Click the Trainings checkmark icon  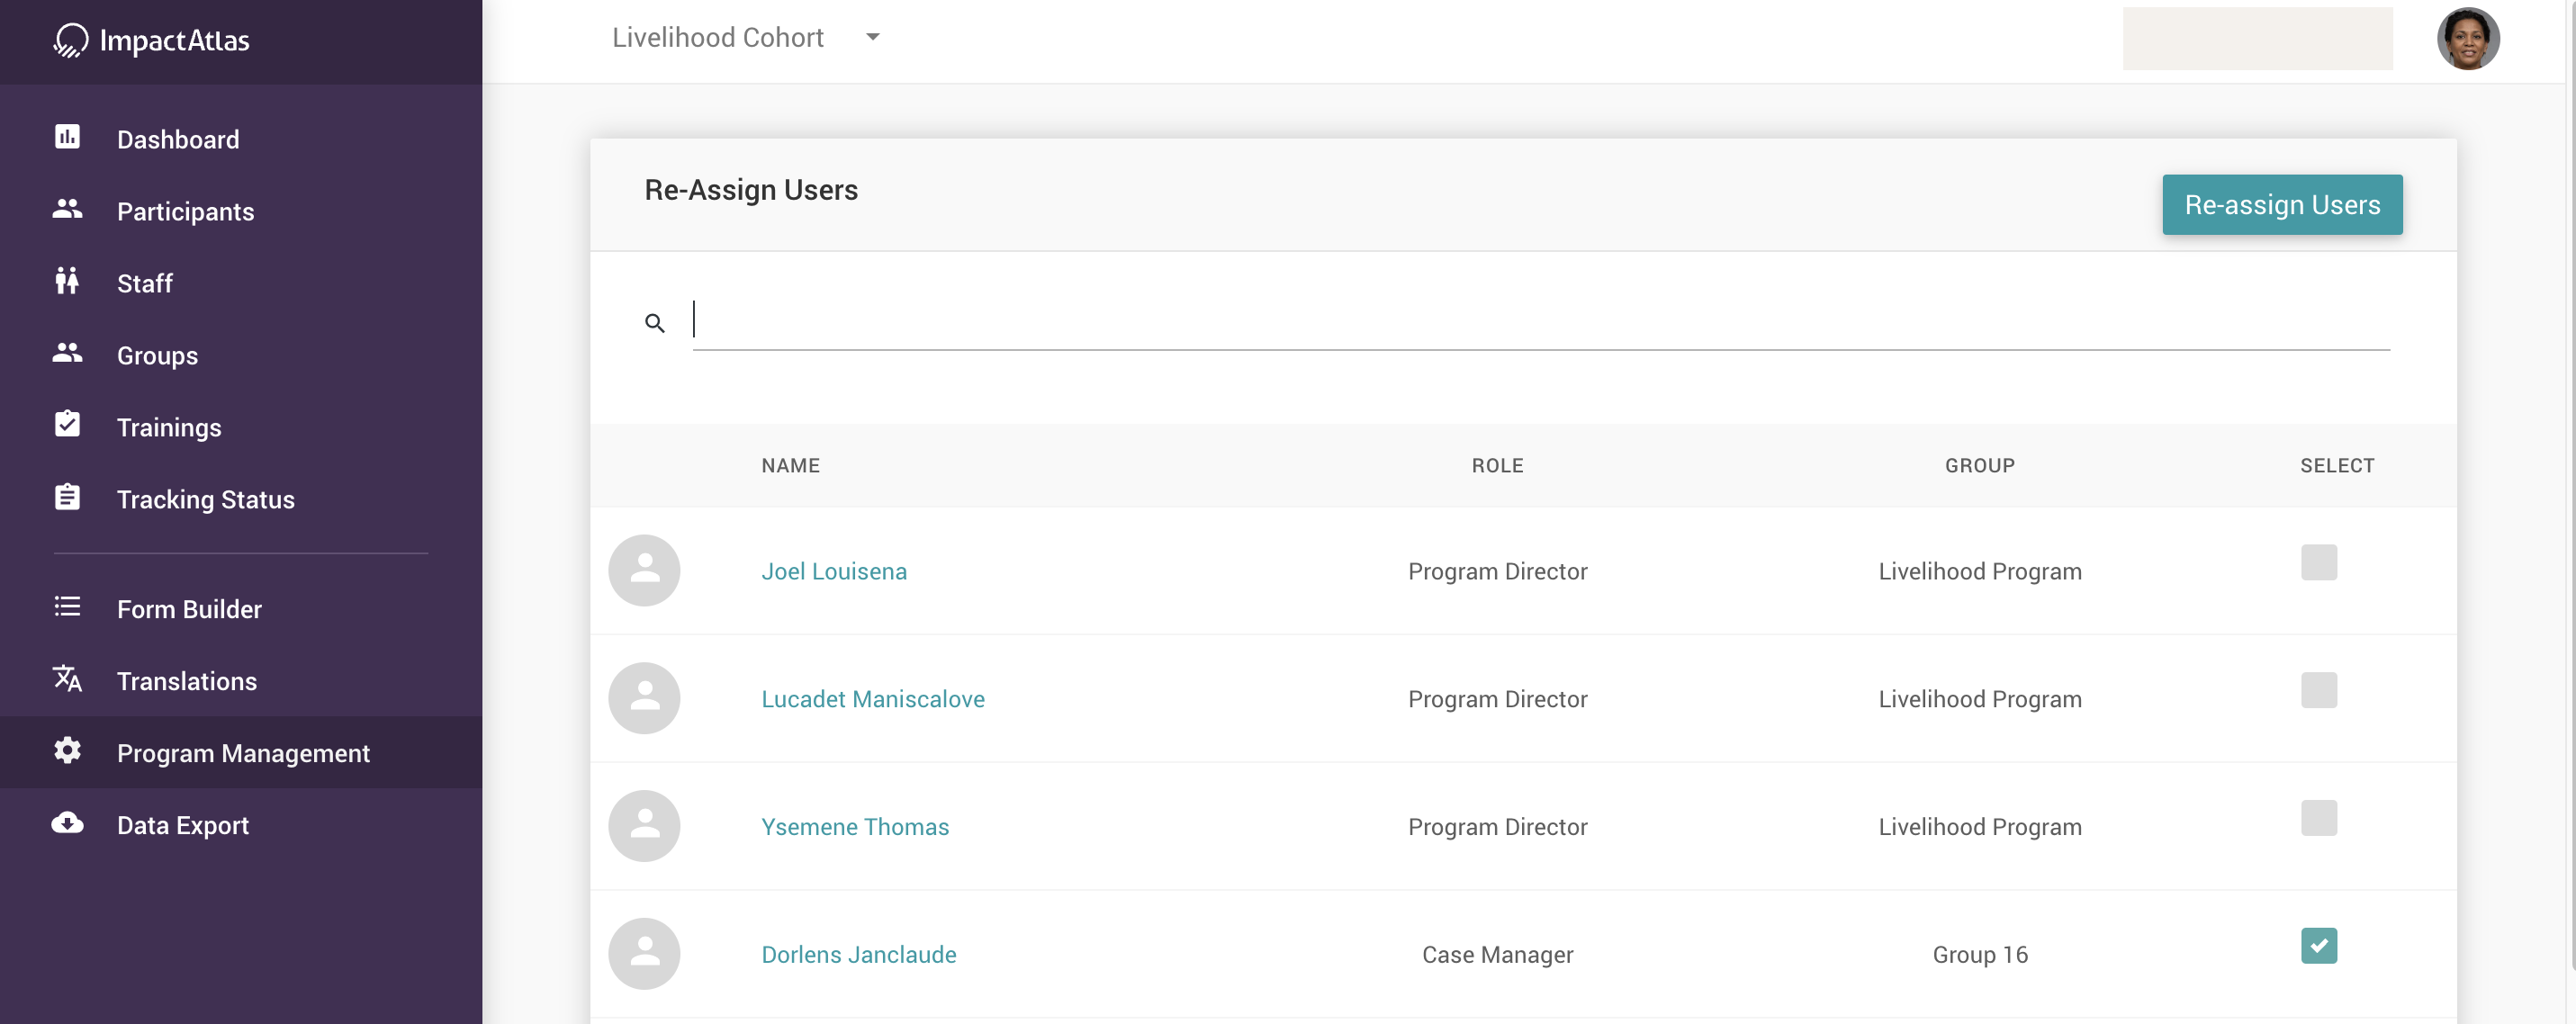click(x=67, y=424)
